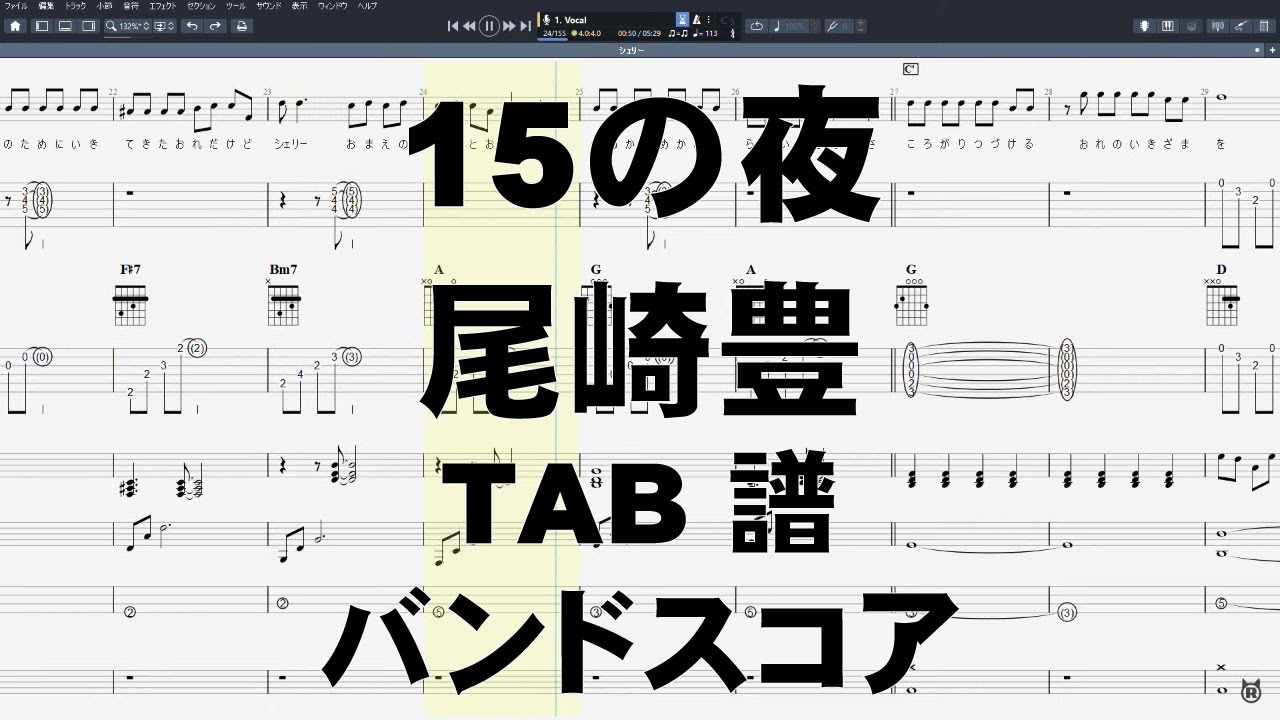
Task: Undo the last action
Action: coord(192,26)
